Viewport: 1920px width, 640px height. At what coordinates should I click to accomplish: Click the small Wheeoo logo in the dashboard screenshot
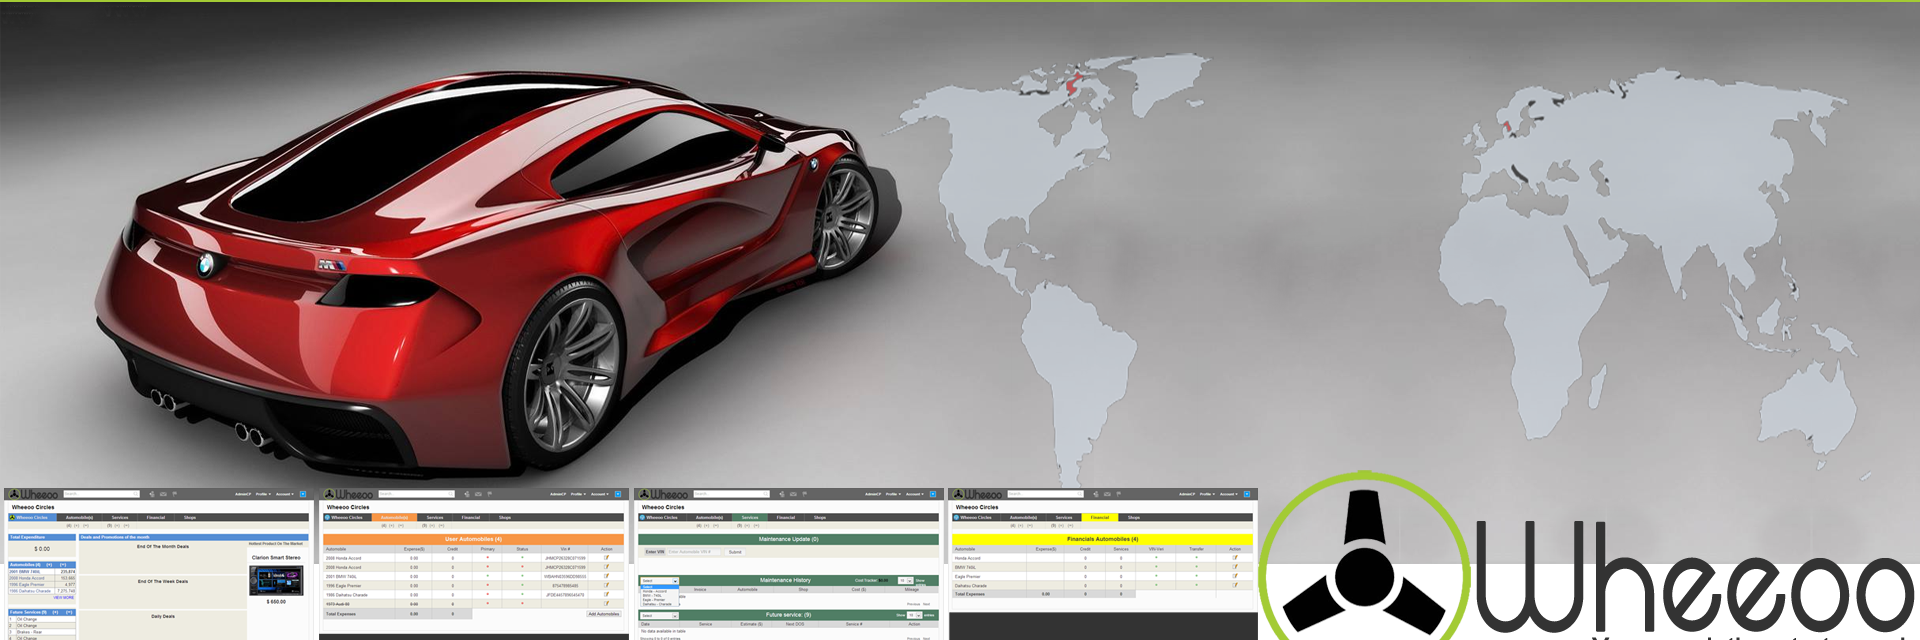33,494
